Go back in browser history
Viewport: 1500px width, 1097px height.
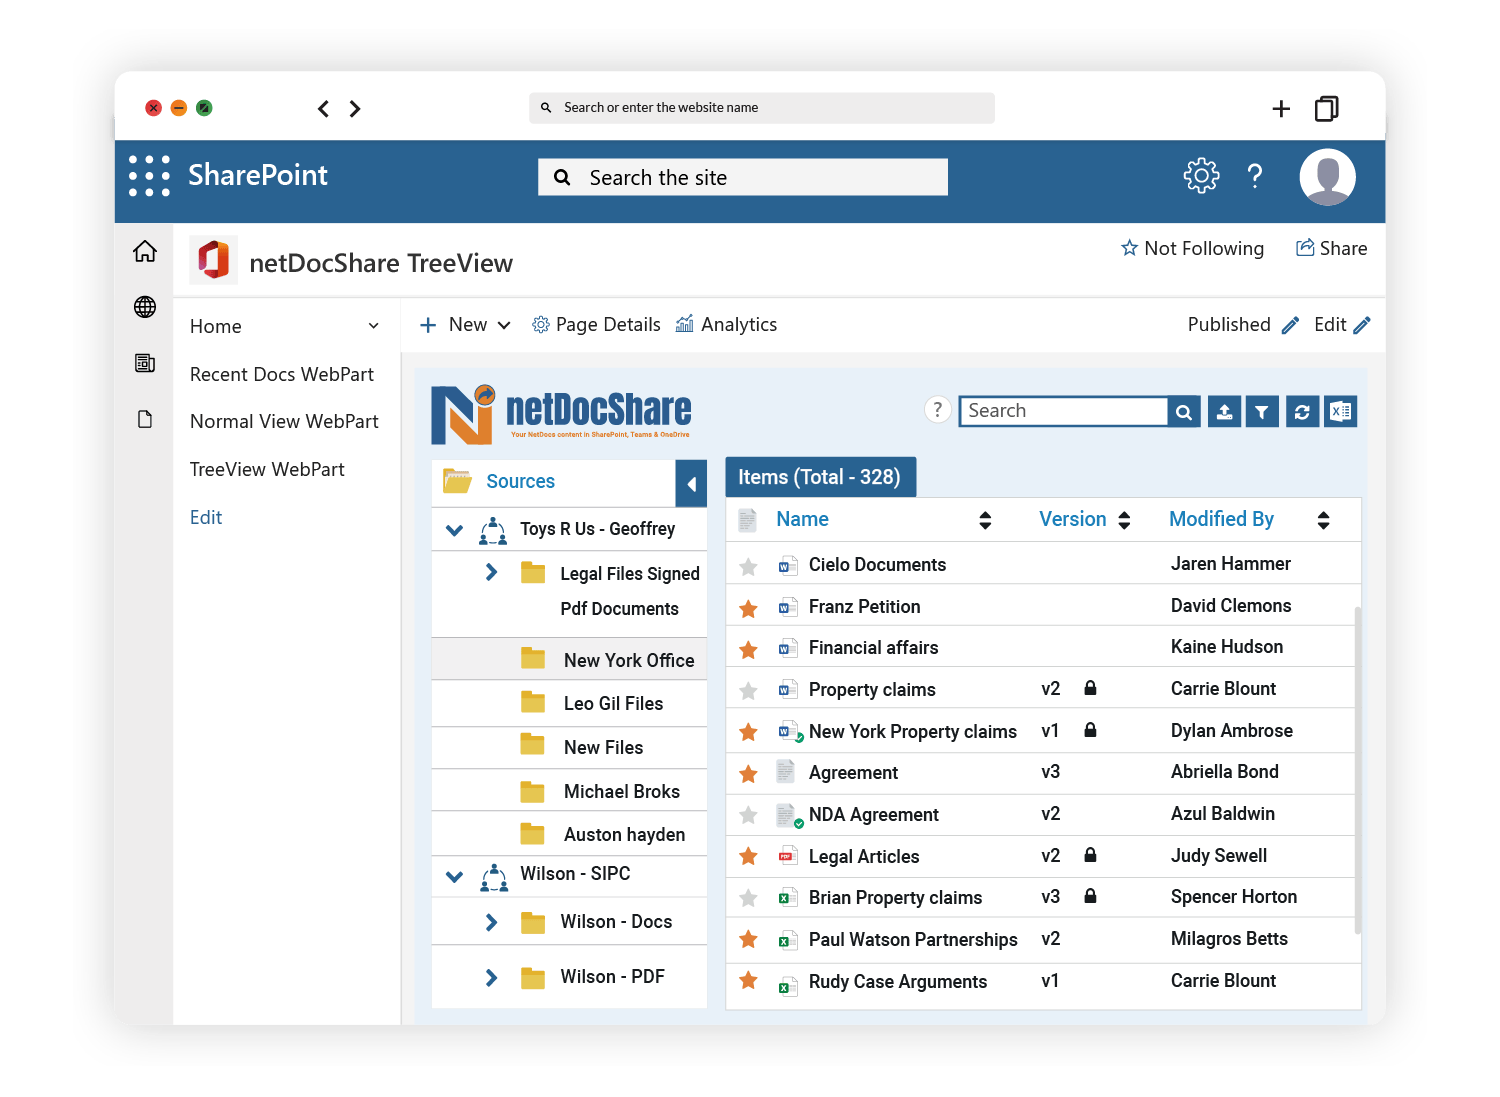coord(323,108)
